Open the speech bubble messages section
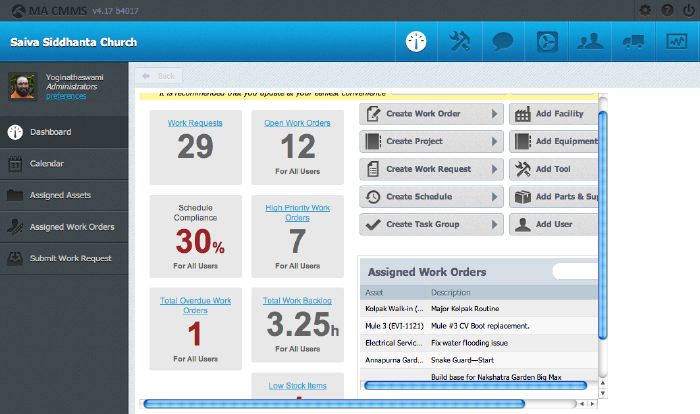This screenshot has height=414, width=700. pyautogui.click(x=503, y=42)
